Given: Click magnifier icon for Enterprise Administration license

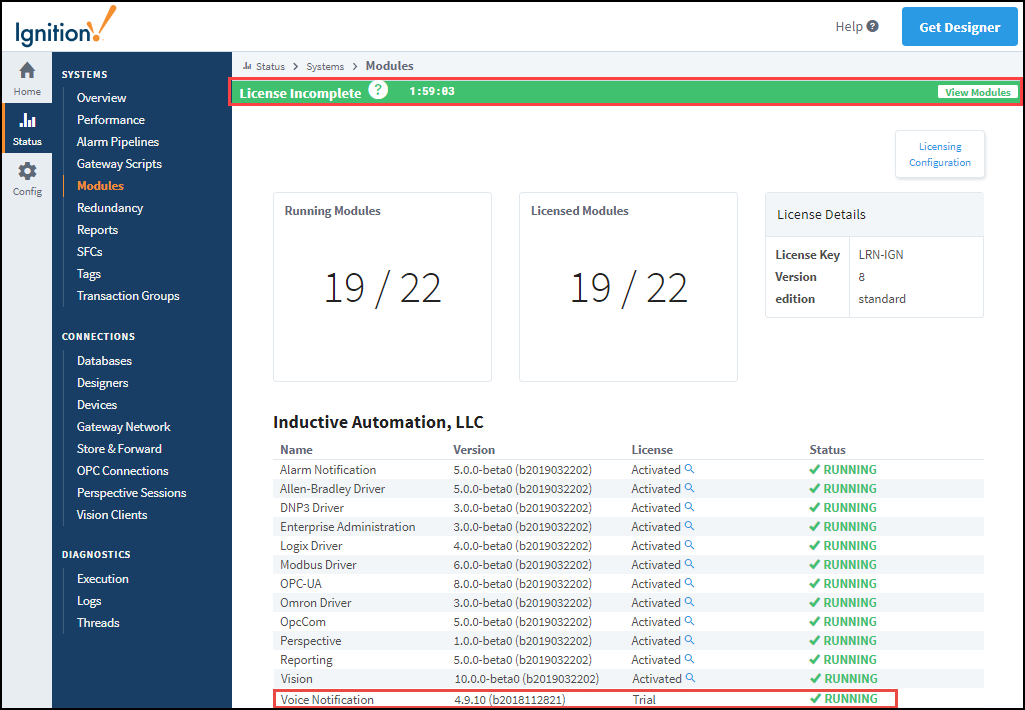Looking at the screenshot, I should (x=689, y=526).
